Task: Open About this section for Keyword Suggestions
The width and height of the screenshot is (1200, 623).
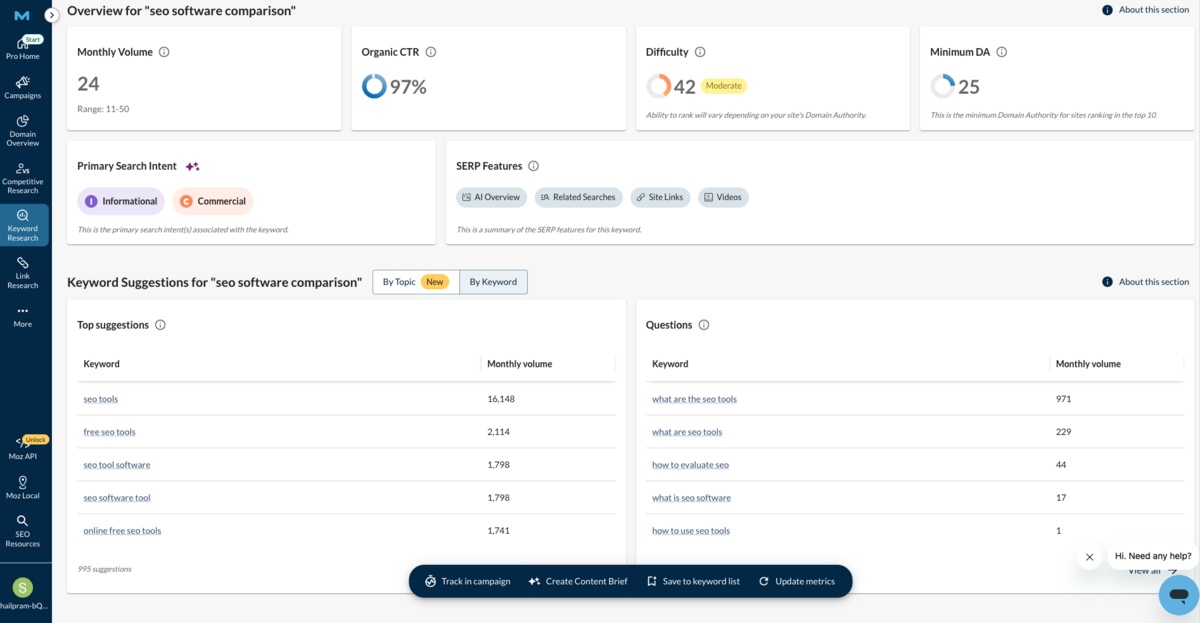Action: (1146, 282)
